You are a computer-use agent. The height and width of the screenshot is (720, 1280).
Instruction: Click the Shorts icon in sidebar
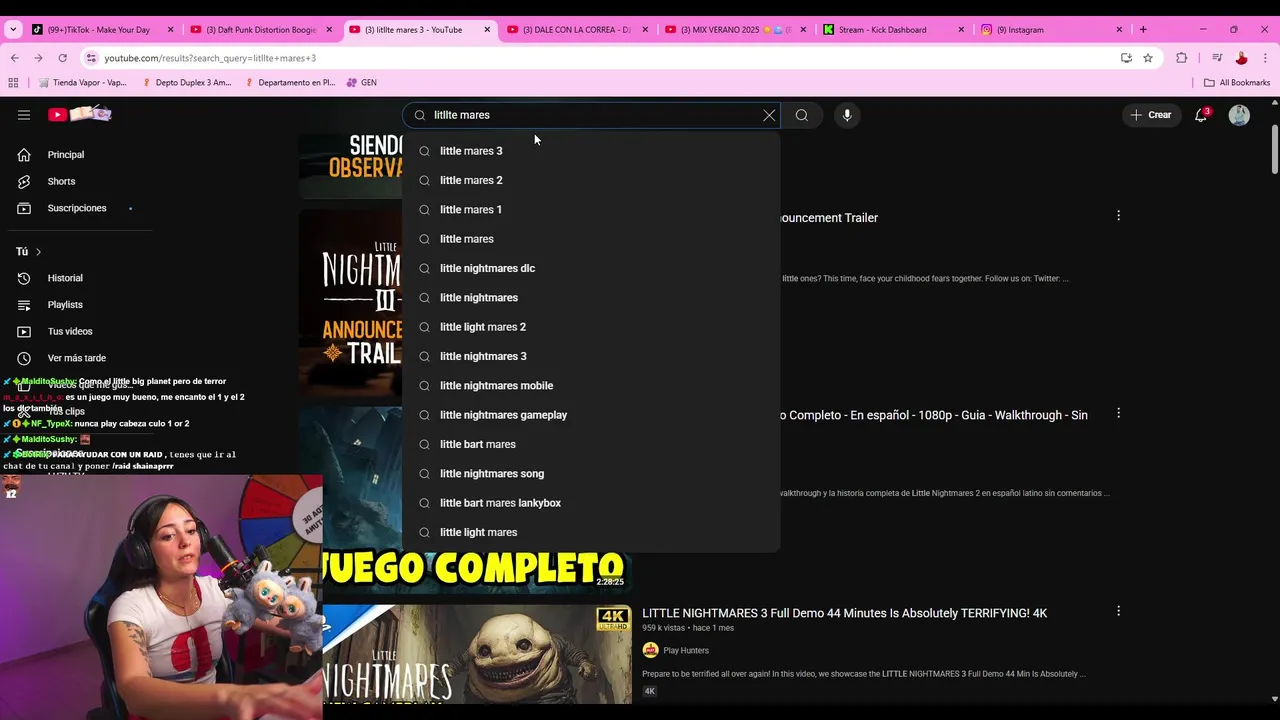pyautogui.click(x=24, y=181)
